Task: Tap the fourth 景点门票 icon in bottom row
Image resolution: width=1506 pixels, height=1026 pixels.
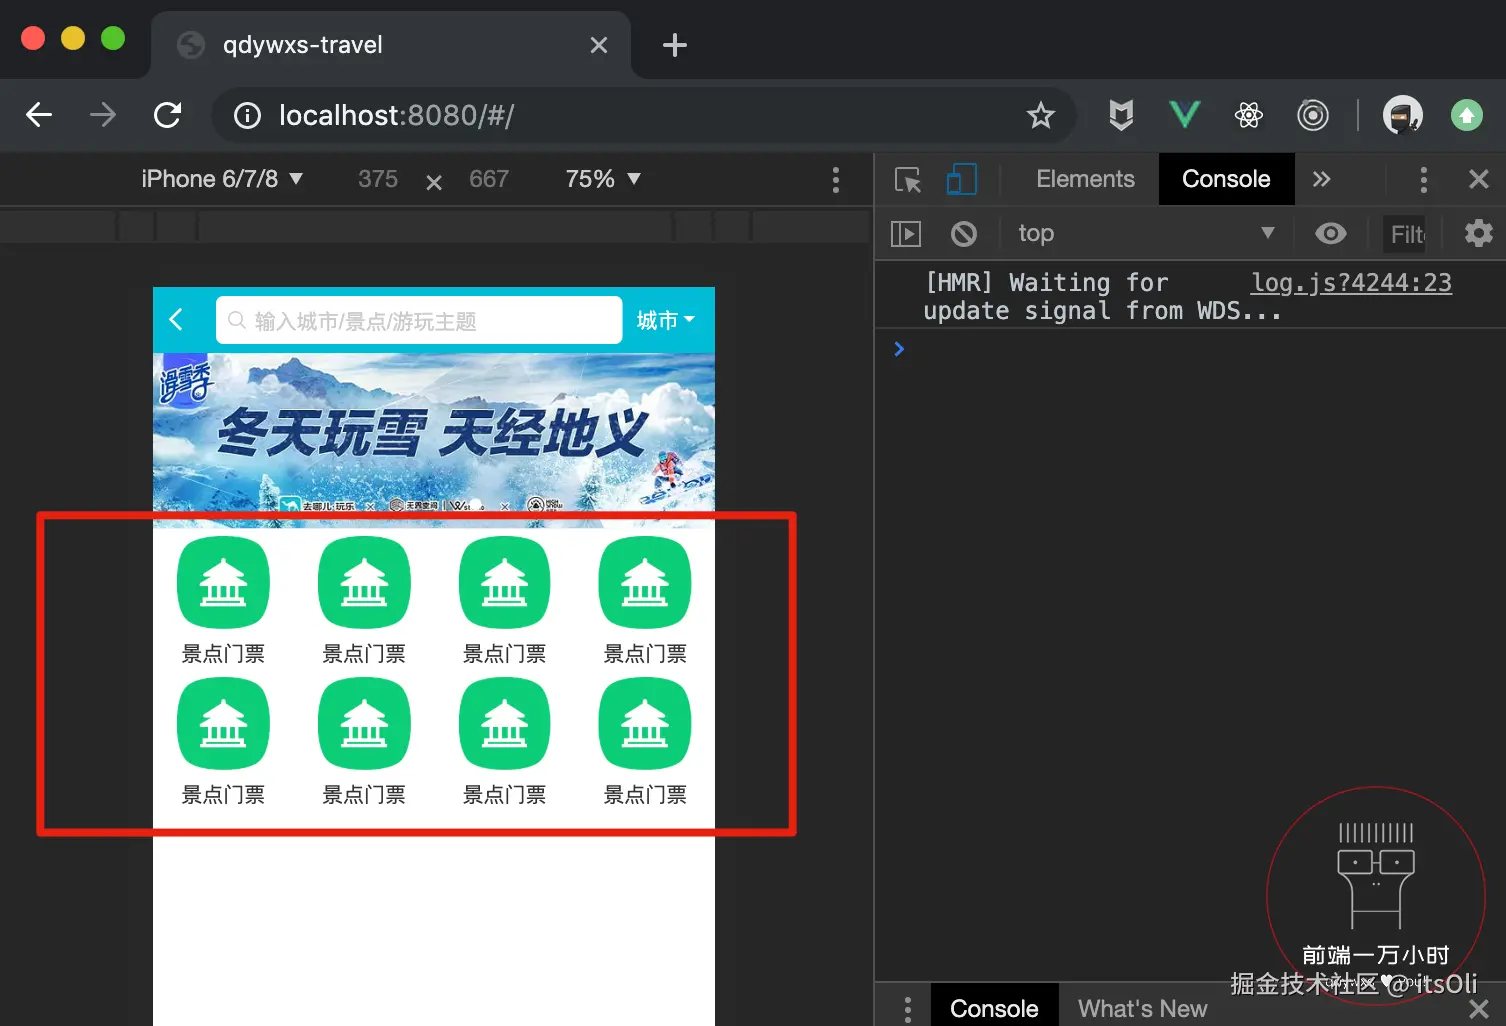Action: pos(645,724)
